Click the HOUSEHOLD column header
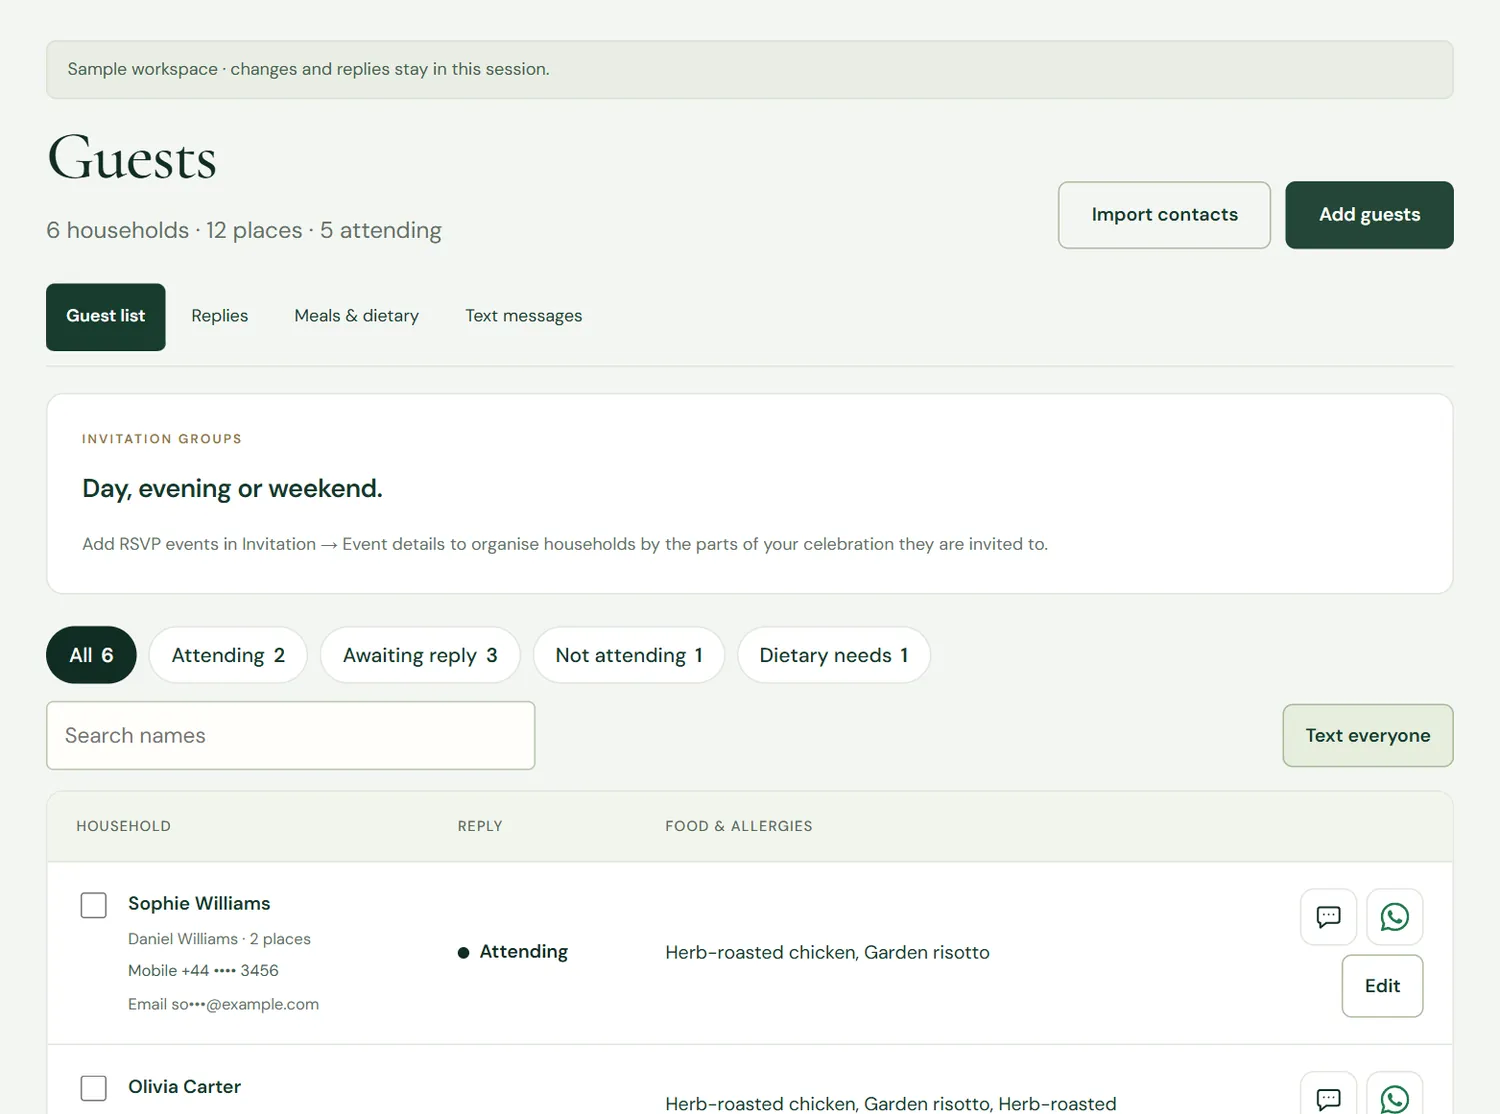The width and height of the screenshot is (1500, 1114). coord(124,827)
